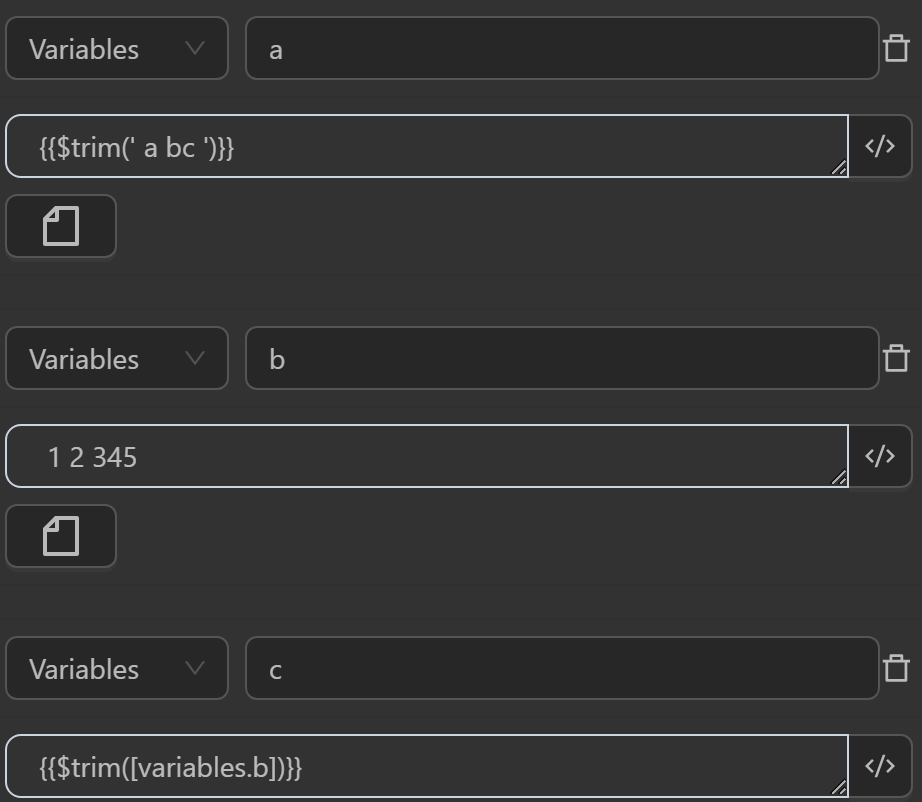Click name field containing 'b'
Screen dimensions: 922x802
click(562, 359)
